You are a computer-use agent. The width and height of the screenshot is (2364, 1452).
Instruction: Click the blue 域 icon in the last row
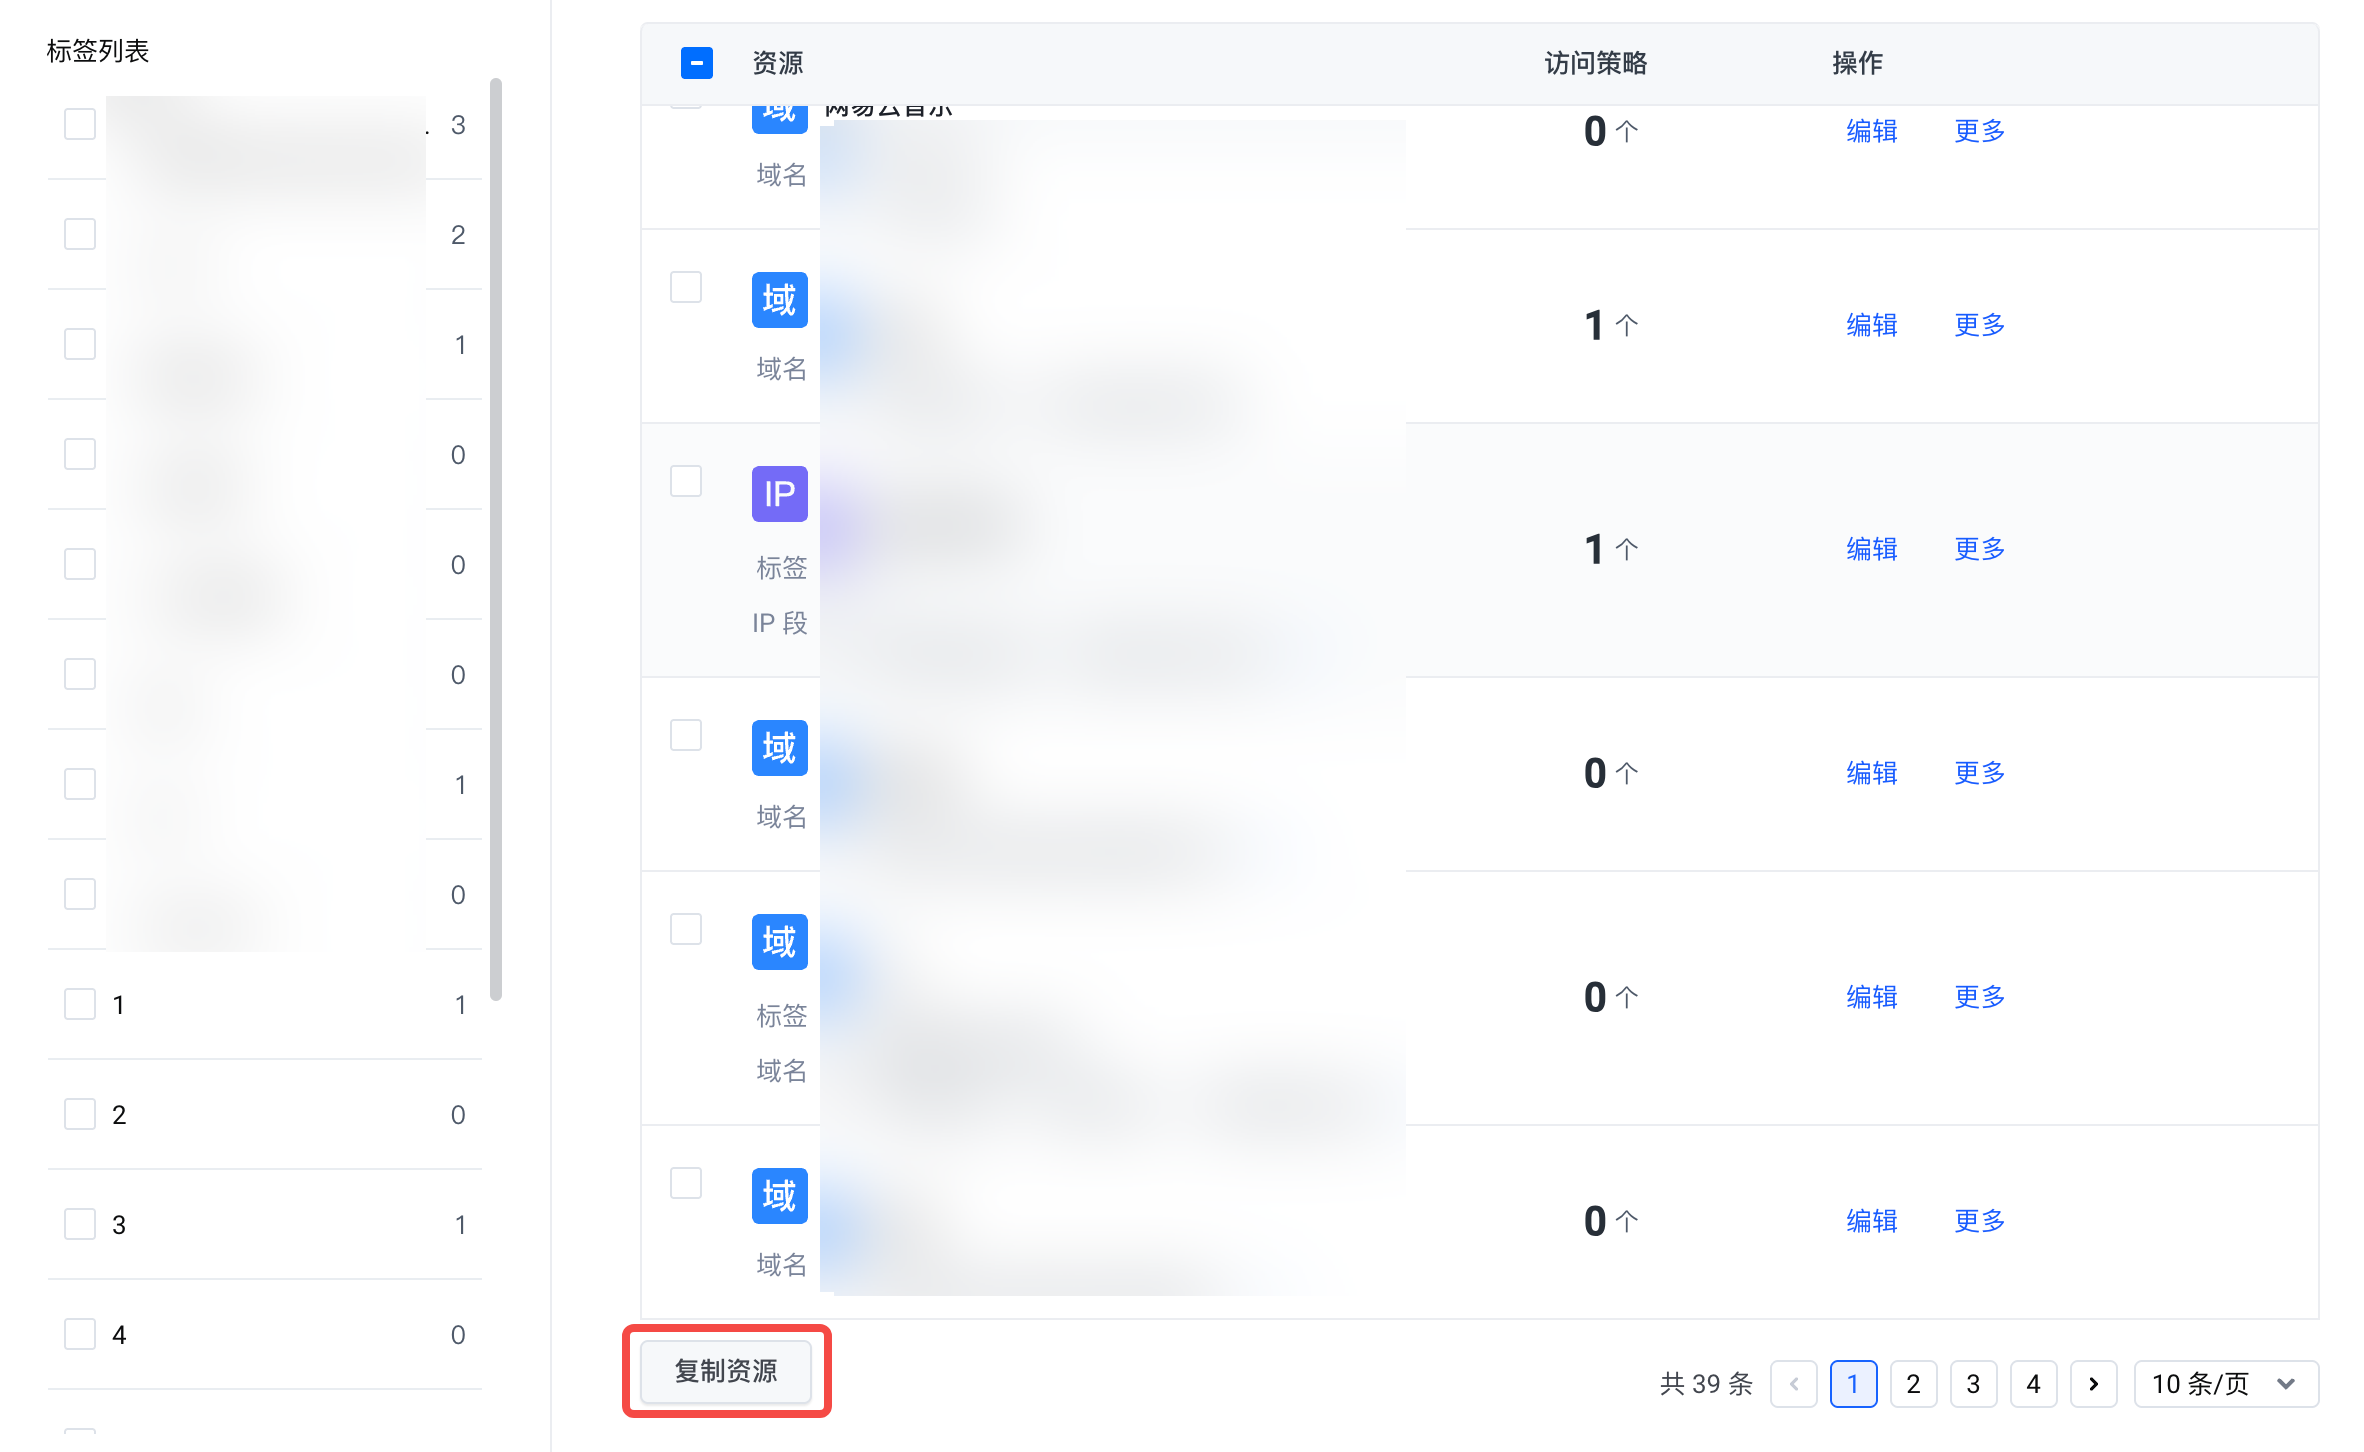point(779,1196)
